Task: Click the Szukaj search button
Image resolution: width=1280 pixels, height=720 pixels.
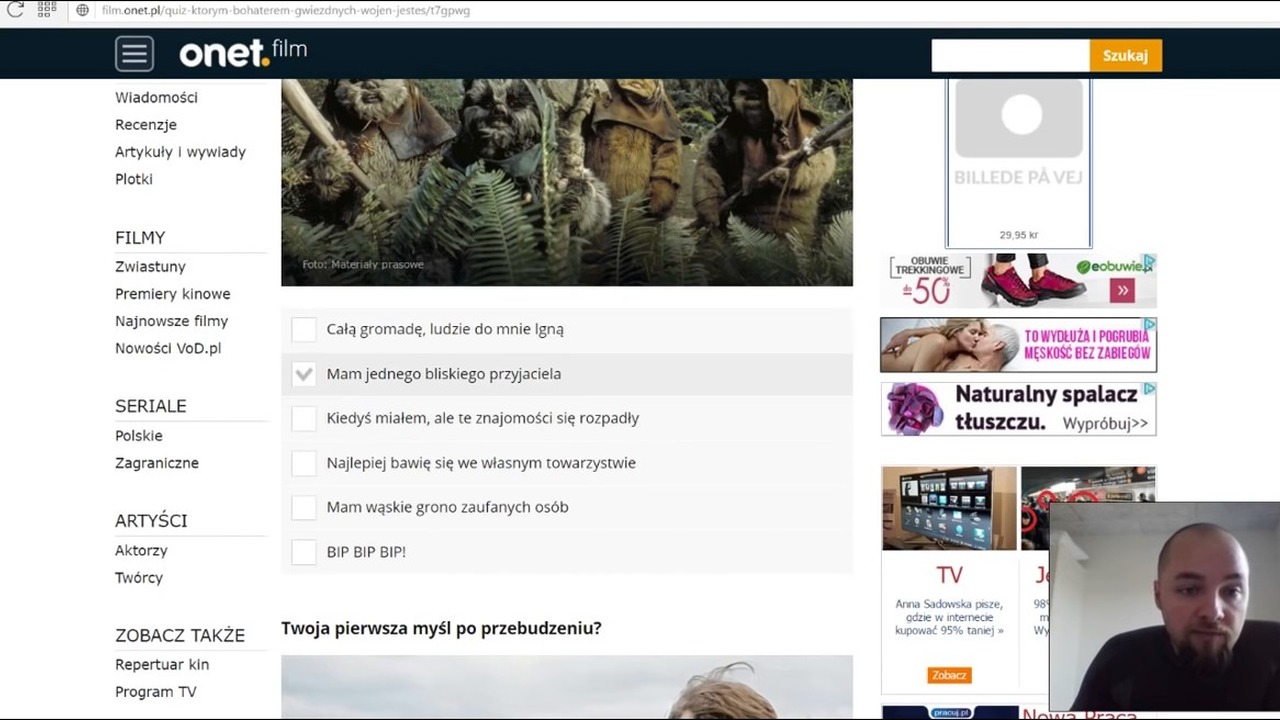Action: tap(1125, 56)
